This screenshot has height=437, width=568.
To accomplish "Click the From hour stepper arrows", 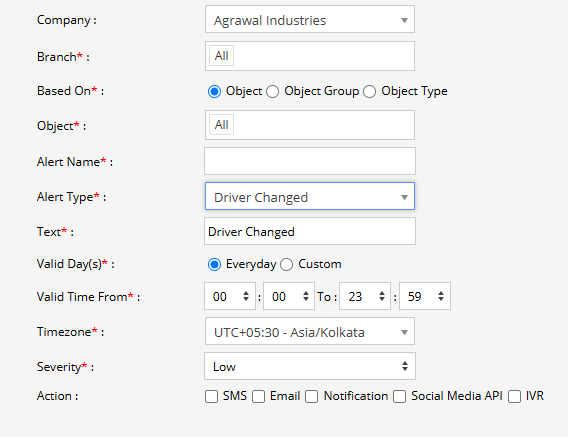I will tap(246, 296).
